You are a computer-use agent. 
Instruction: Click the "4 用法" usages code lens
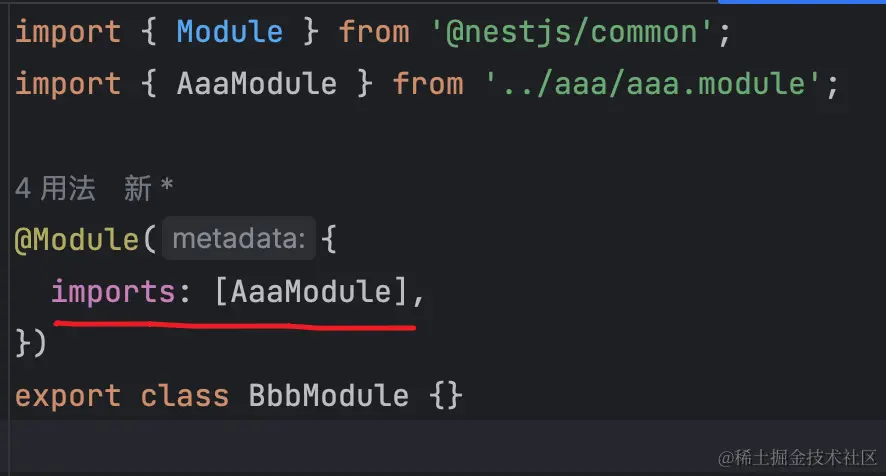pyautogui.click(x=54, y=188)
